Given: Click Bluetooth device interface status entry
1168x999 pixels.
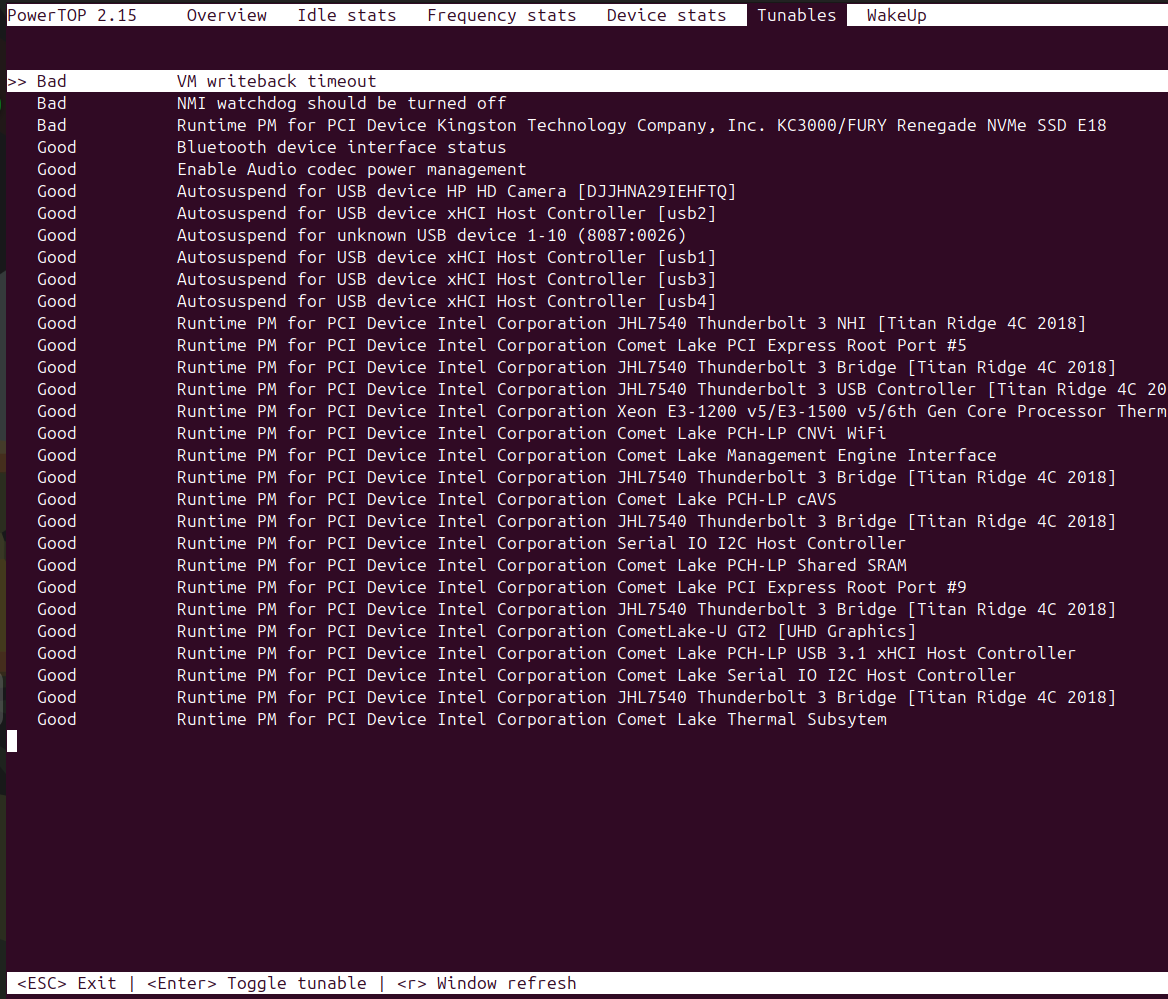Looking at the screenshot, I should pos(341,148).
